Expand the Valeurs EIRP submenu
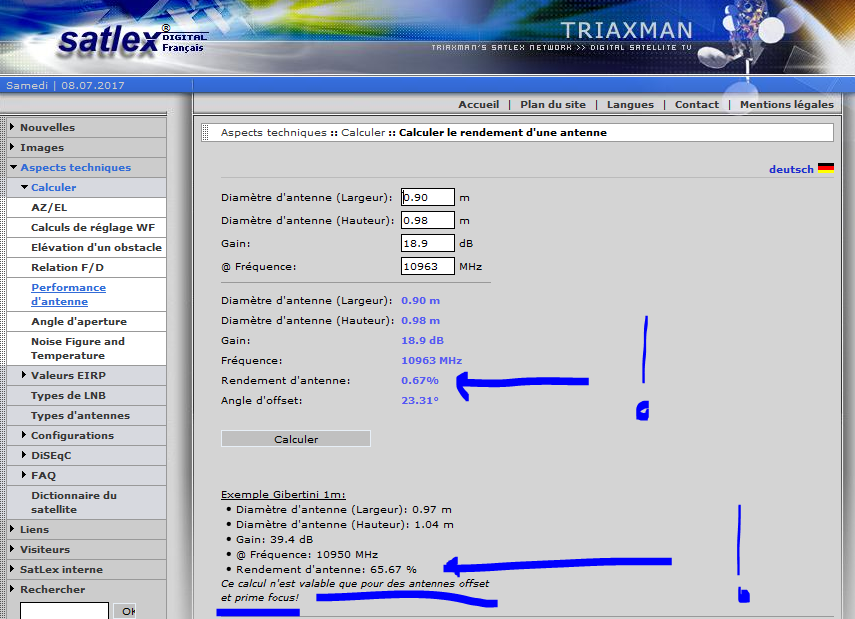Image resolution: width=855 pixels, height=619 pixels. click(x=68, y=375)
